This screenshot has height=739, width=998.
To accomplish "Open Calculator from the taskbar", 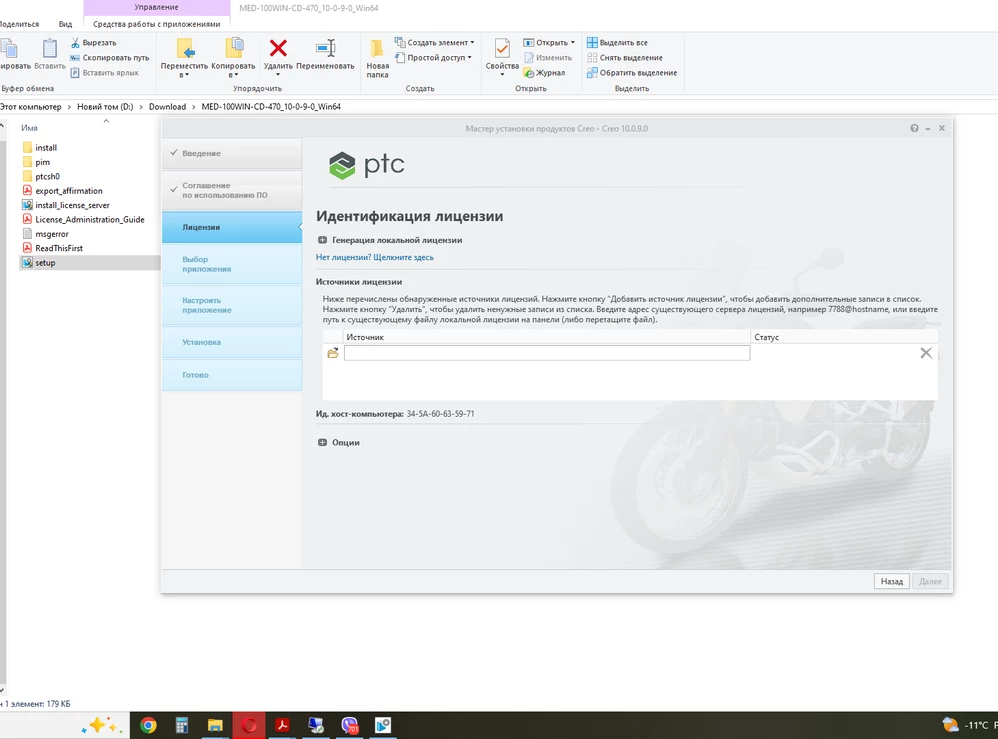I will [182, 725].
